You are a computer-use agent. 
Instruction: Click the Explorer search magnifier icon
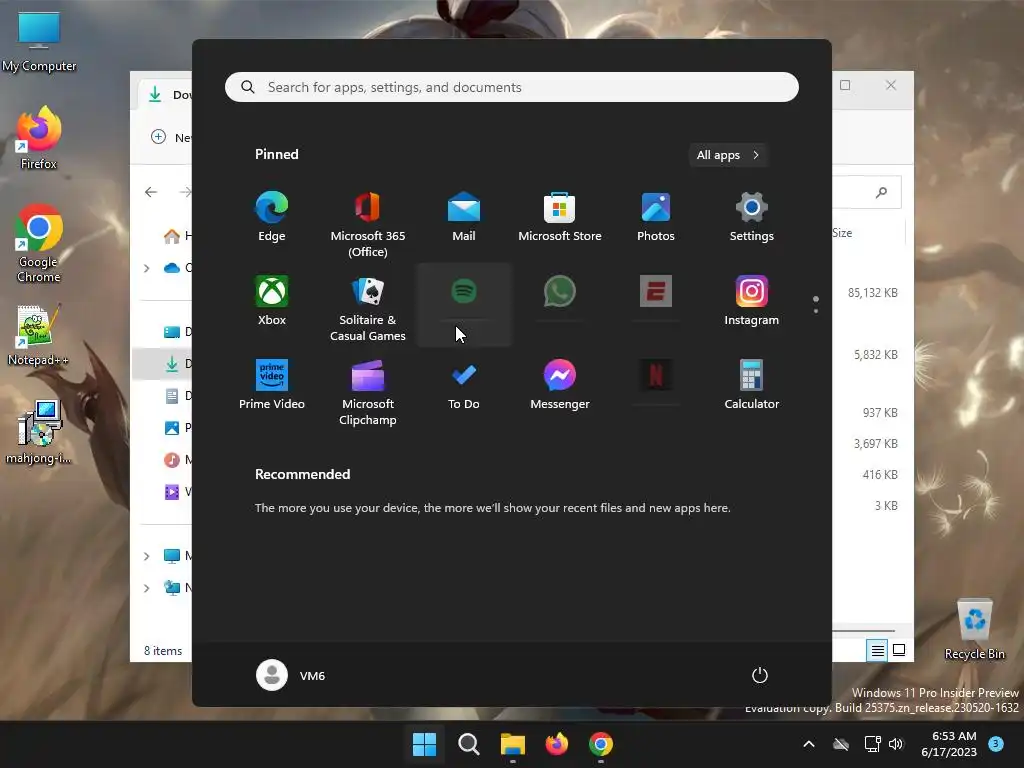[x=882, y=192]
